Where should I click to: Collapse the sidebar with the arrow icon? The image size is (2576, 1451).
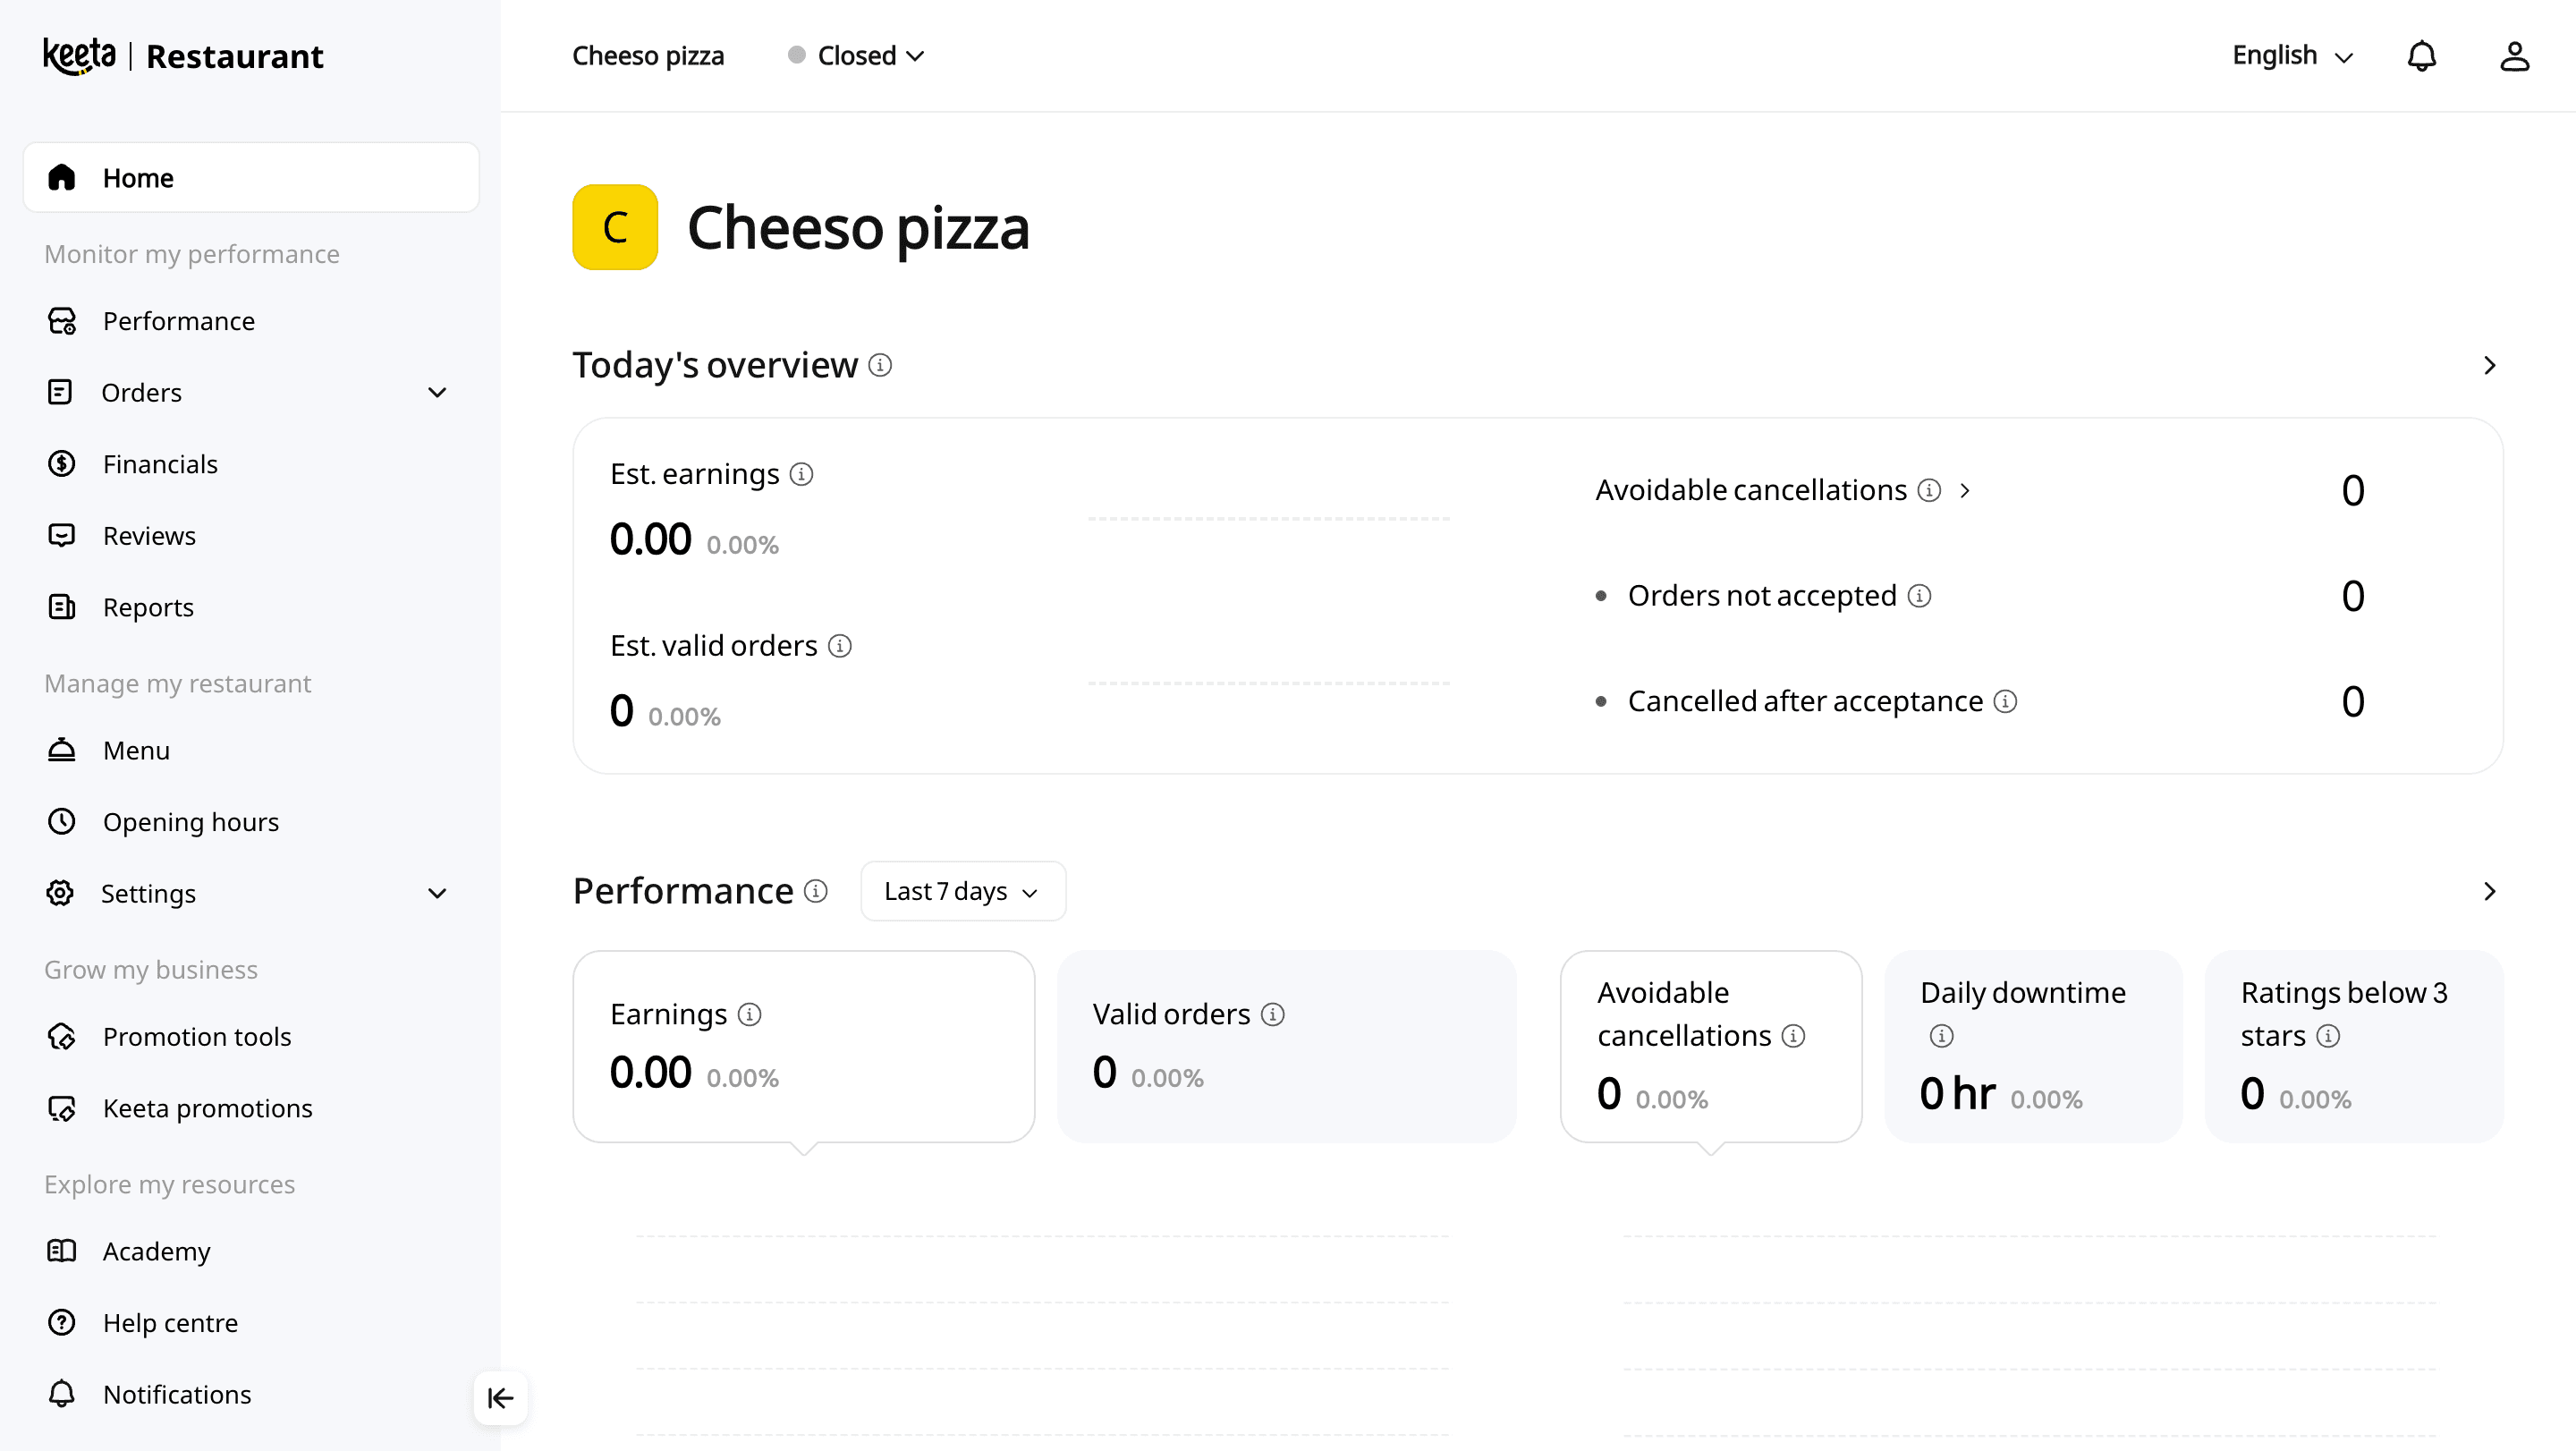tap(500, 1397)
